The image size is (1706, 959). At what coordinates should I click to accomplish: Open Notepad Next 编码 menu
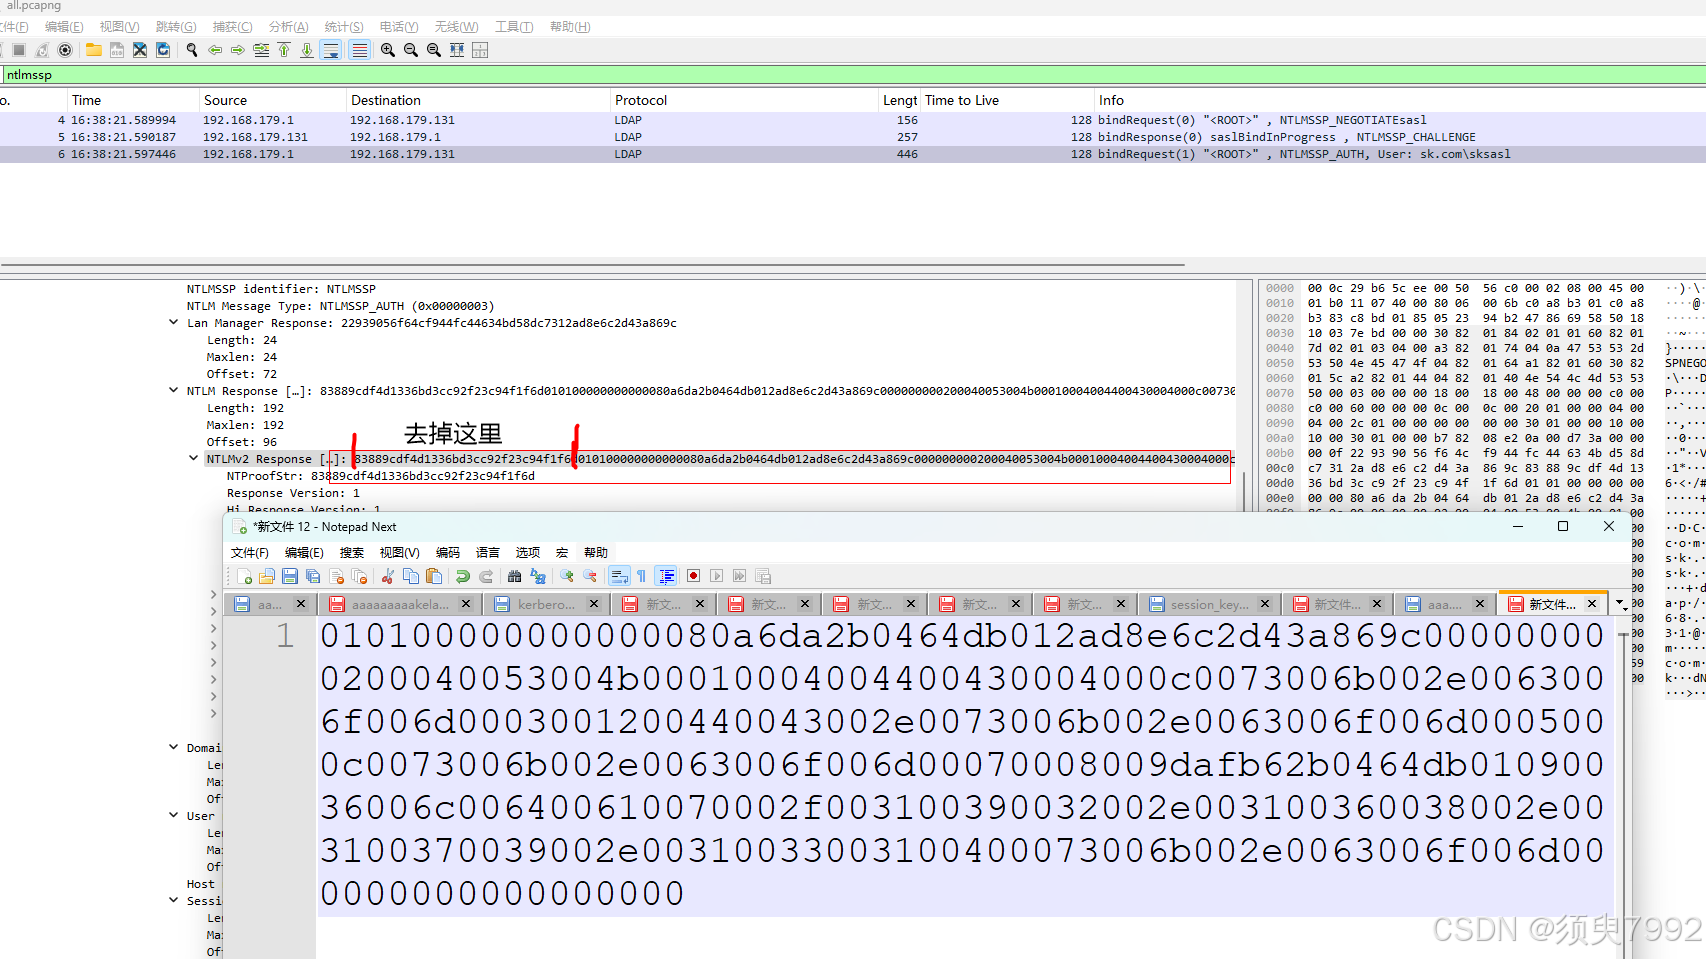pyautogui.click(x=448, y=553)
